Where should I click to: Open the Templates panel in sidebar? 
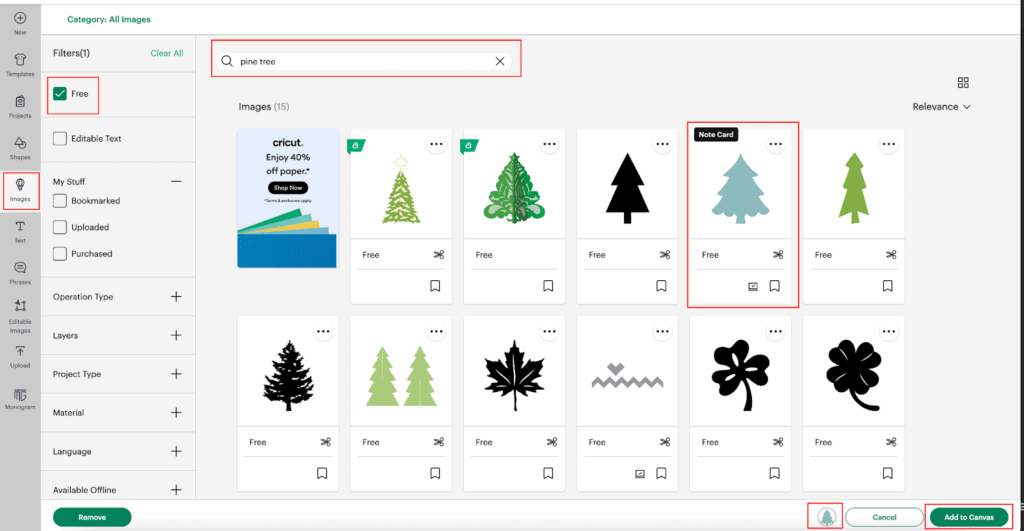(x=20, y=62)
